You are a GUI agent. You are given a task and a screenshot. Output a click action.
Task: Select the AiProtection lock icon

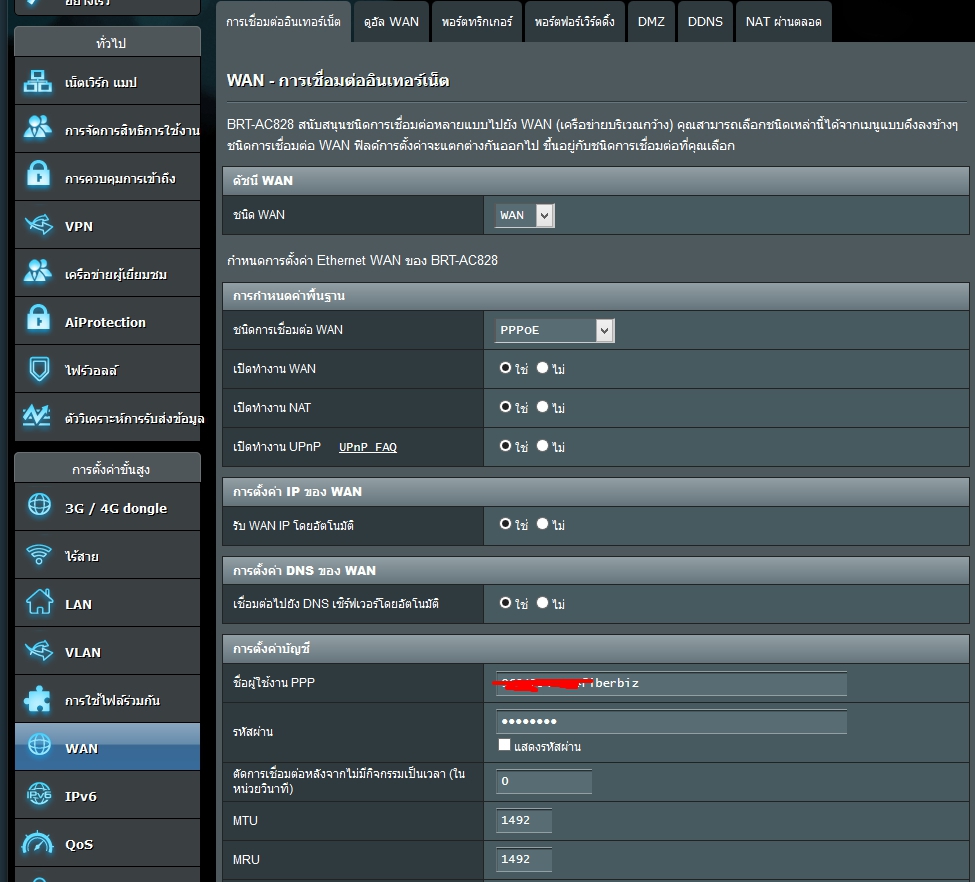(x=38, y=322)
